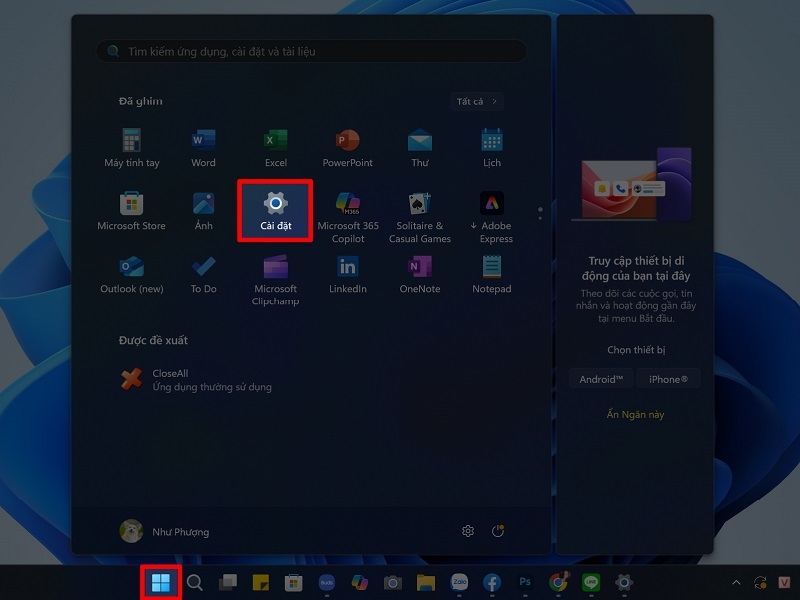The height and width of the screenshot is (600, 800).
Task: Open Microsoft Word from pinned apps
Action: (203, 147)
